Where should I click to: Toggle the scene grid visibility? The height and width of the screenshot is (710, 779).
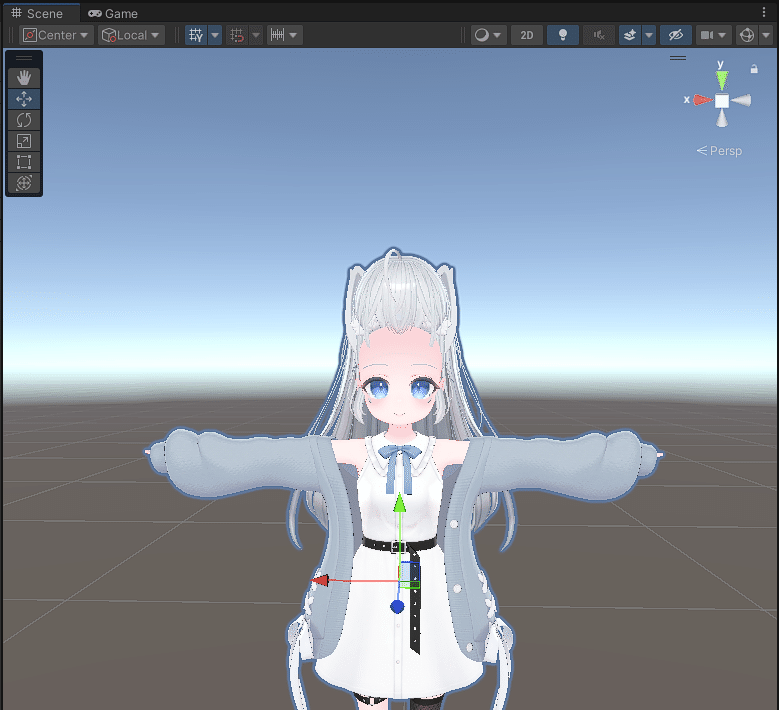coord(196,35)
